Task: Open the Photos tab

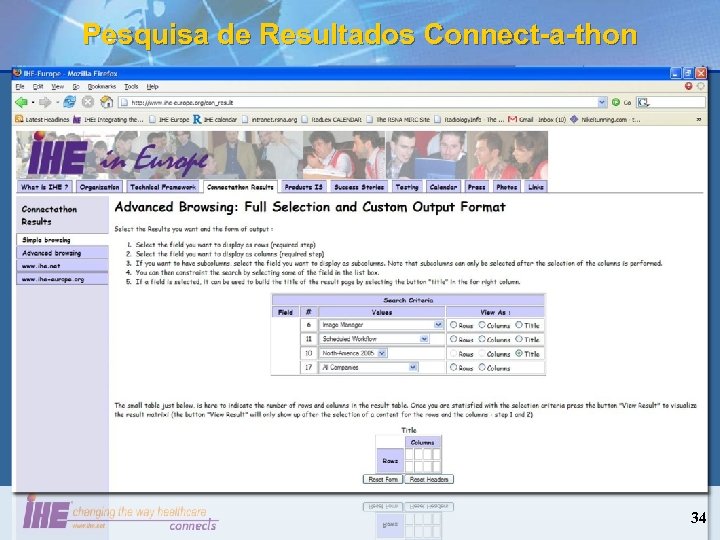Action: (506, 187)
